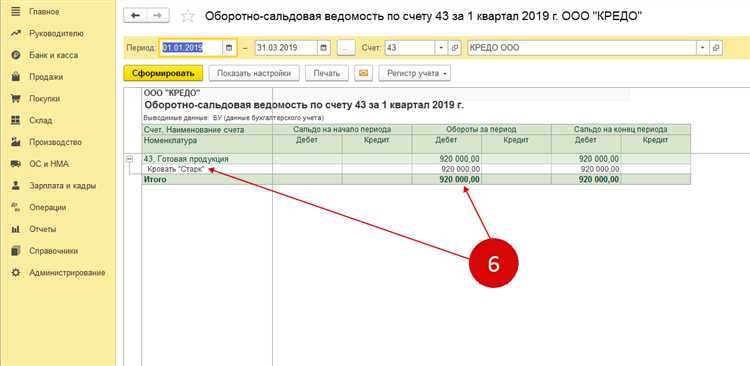Viewport: 750px width, 366px height.
Task: Click Итого ending debit balance 920 000,00
Action: point(599,179)
